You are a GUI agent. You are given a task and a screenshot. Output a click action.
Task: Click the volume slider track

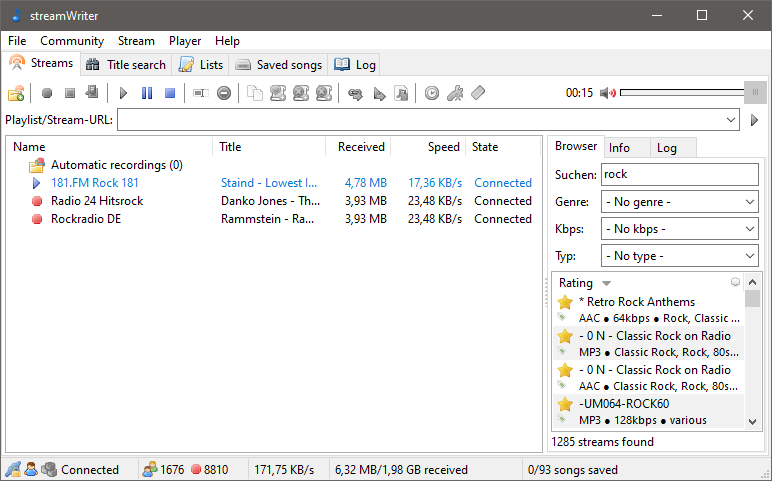click(x=682, y=93)
